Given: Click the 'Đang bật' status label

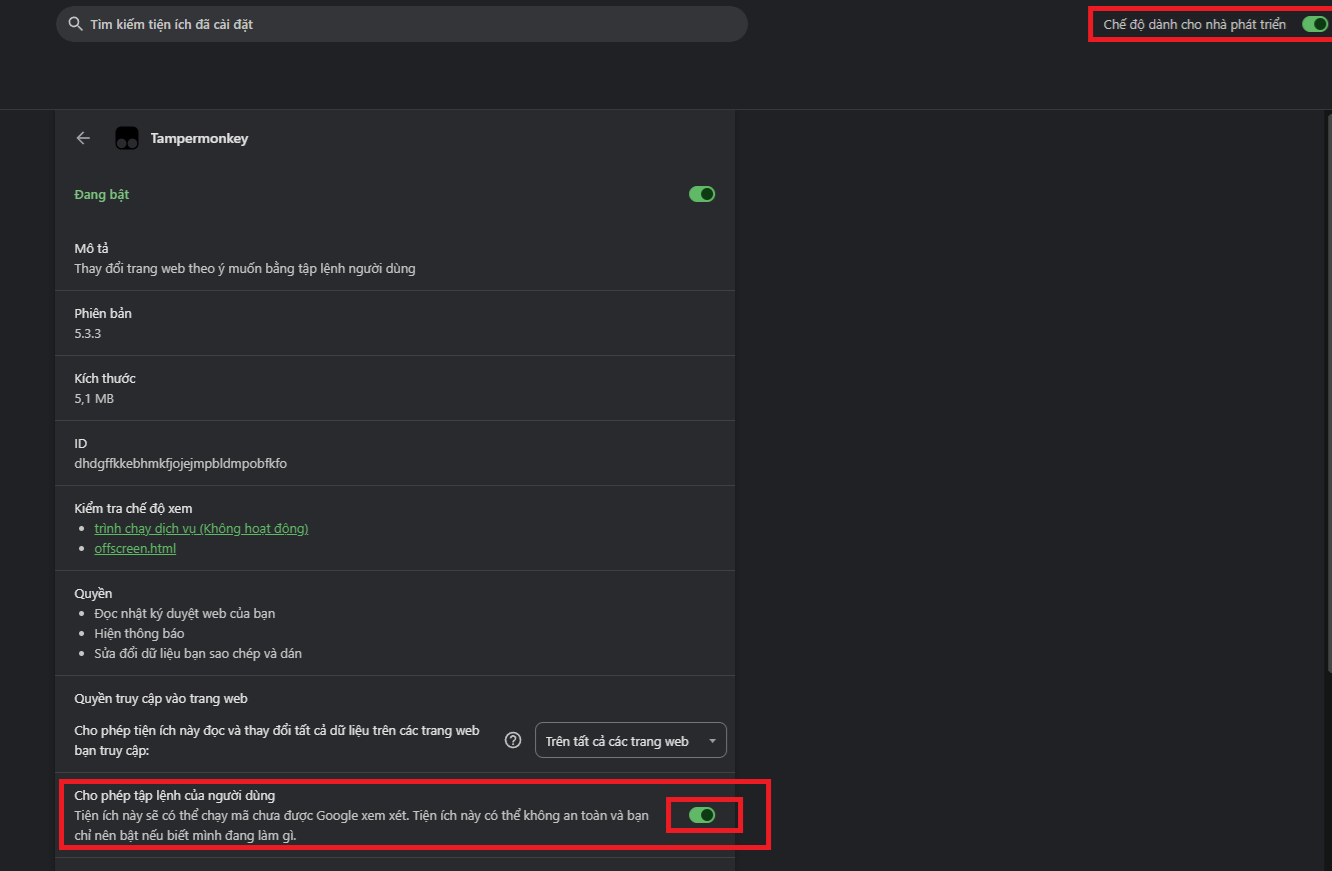Looking at the screenshot, I should pos(102,194).
